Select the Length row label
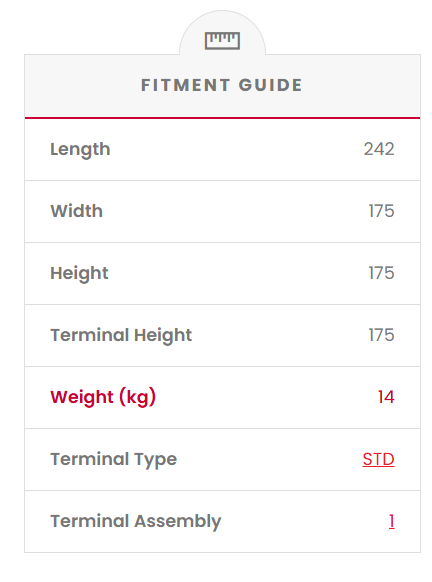 pyautogui.click(x=80, y=150)
